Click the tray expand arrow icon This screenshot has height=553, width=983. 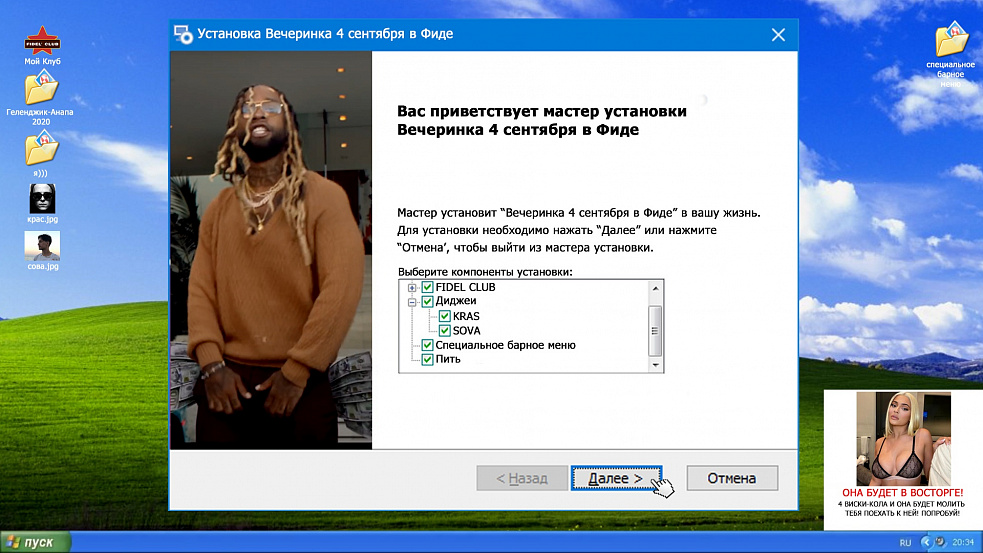pos(926,542)
